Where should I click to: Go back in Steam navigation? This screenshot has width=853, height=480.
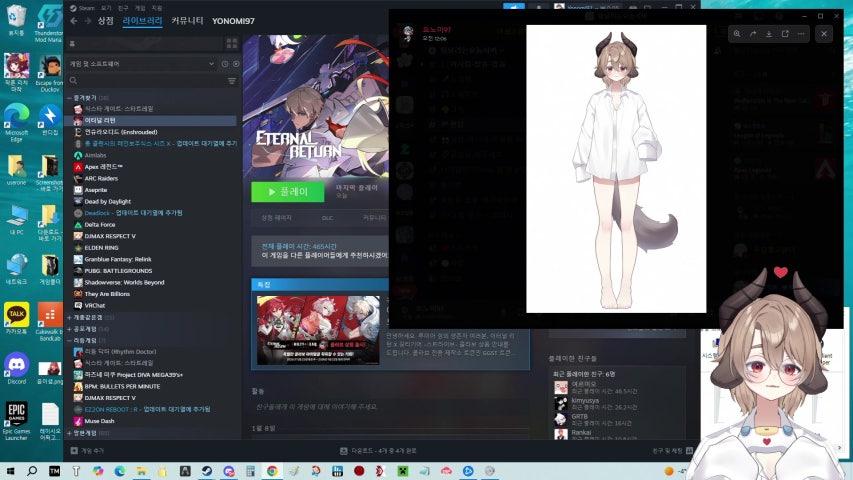74,21
